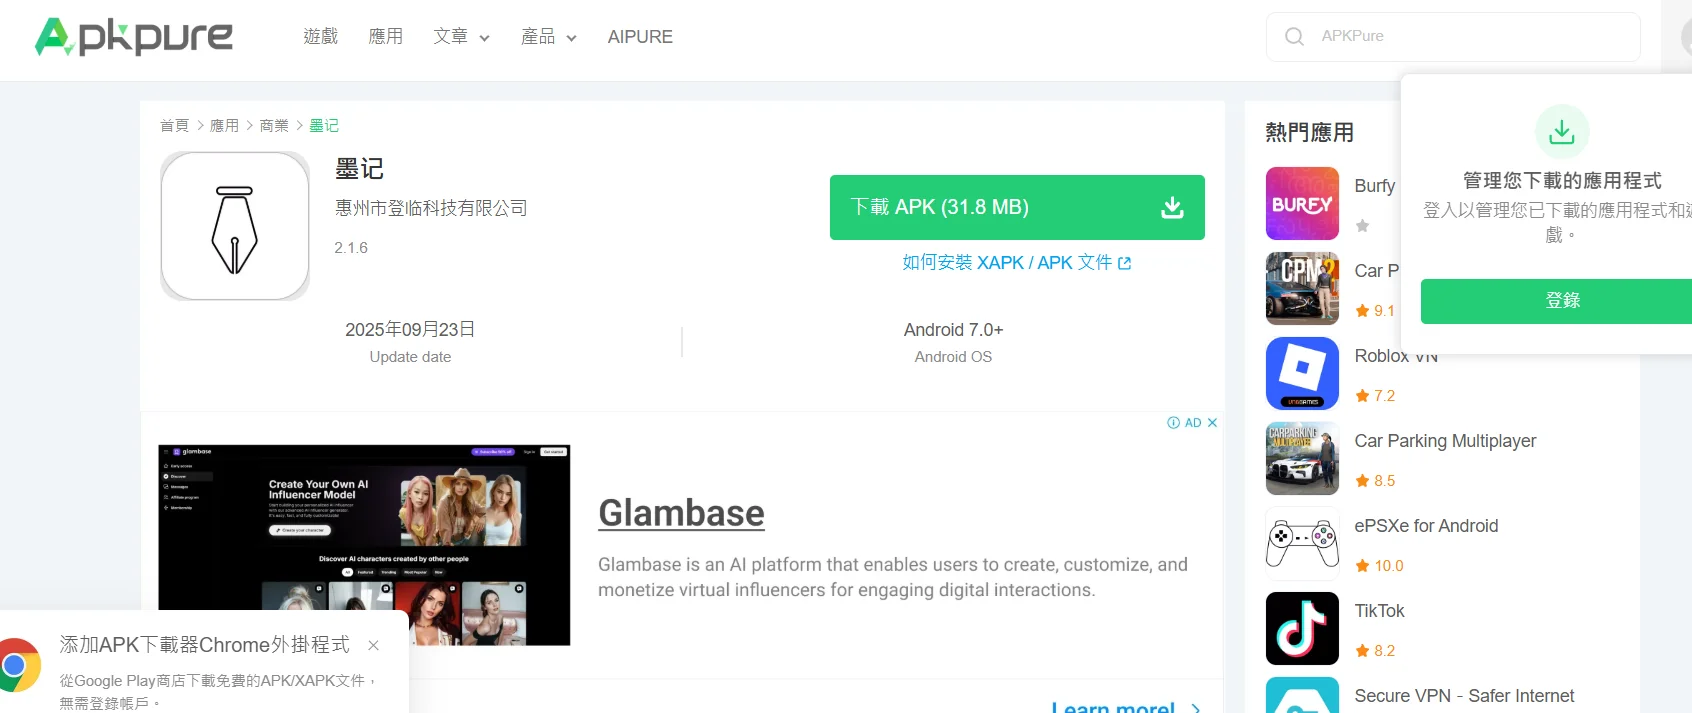Close the Glambase advertisement

click(x=1212, y=423)
